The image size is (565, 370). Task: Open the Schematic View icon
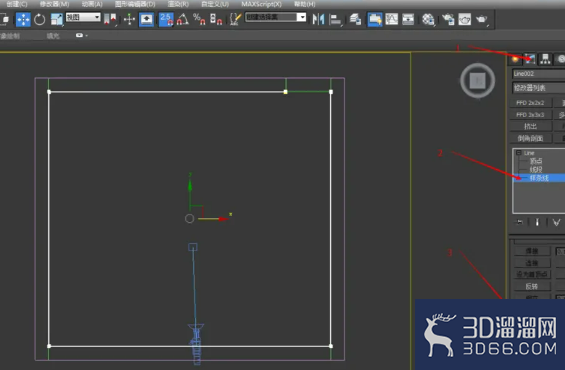click(408, 19)
